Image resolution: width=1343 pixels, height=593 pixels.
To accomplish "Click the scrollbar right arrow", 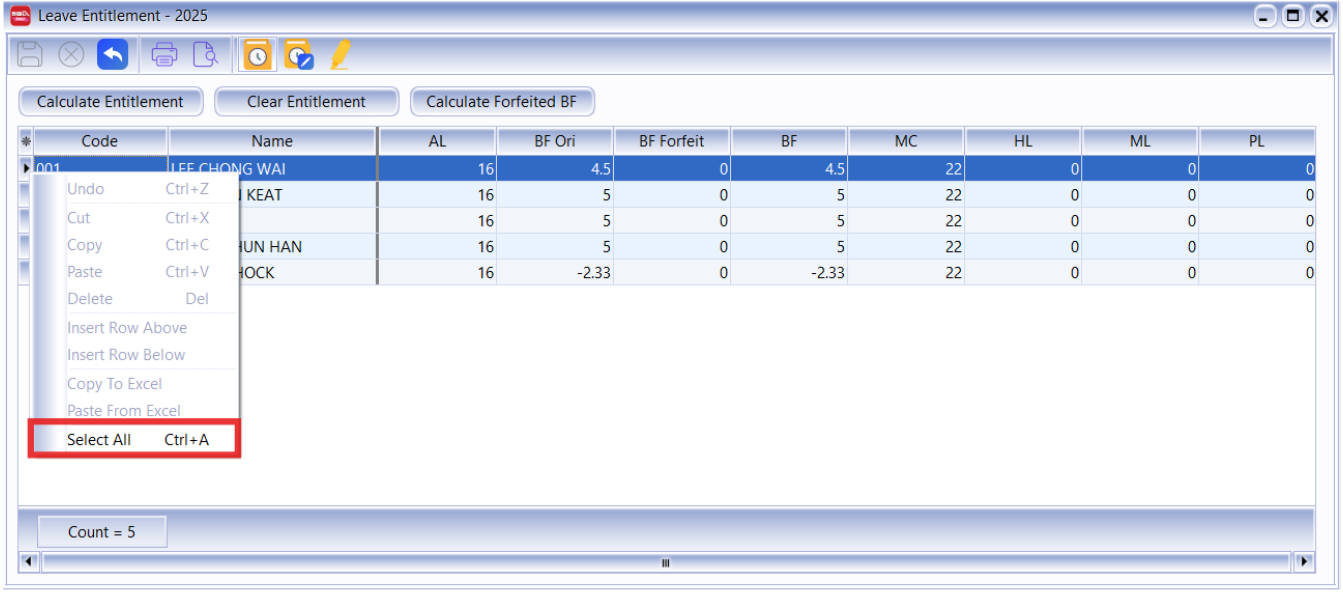I will (1304, 562).
